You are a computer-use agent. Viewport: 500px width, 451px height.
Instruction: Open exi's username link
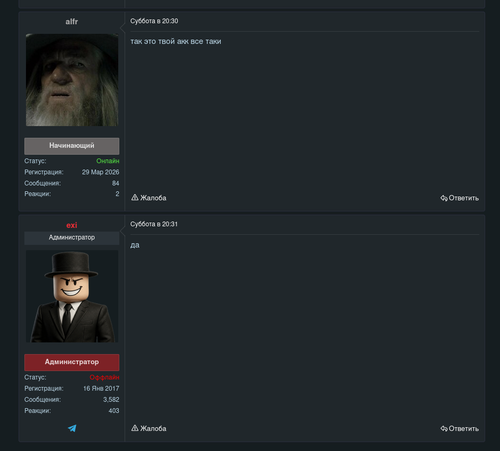(72, 225)
